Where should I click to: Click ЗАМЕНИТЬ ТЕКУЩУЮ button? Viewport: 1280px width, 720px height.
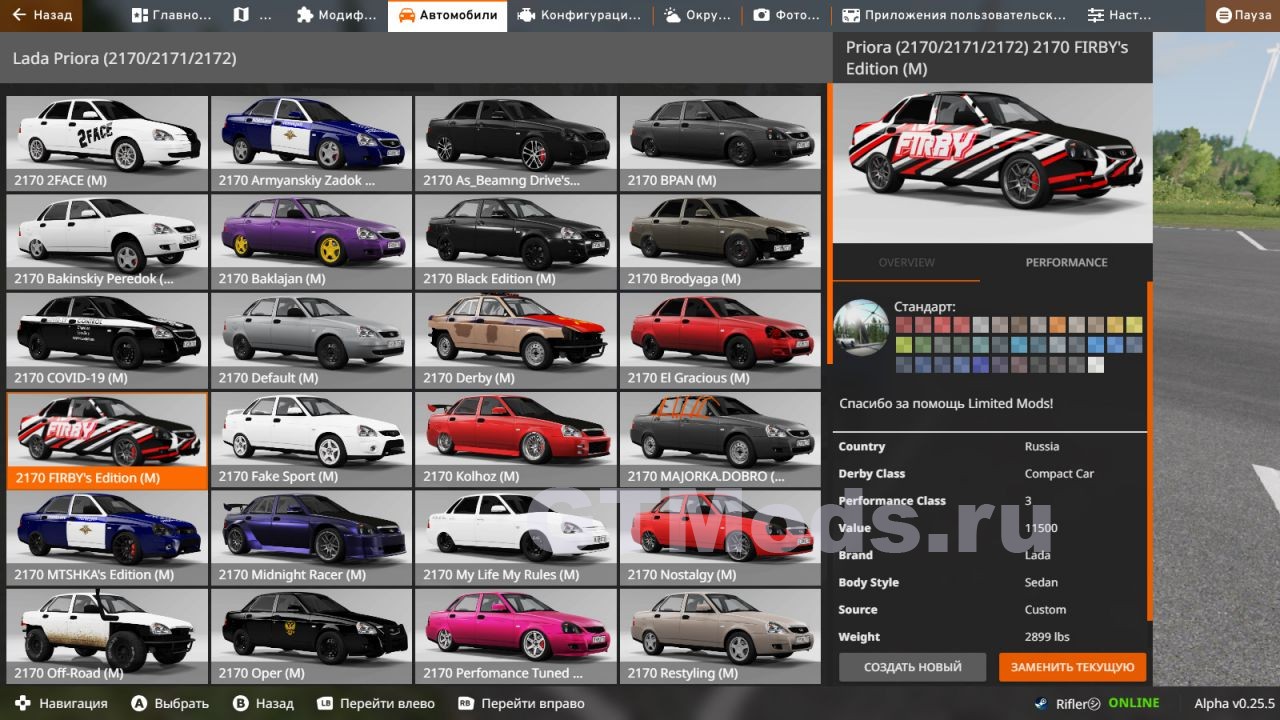click(x=1072, y=667)
